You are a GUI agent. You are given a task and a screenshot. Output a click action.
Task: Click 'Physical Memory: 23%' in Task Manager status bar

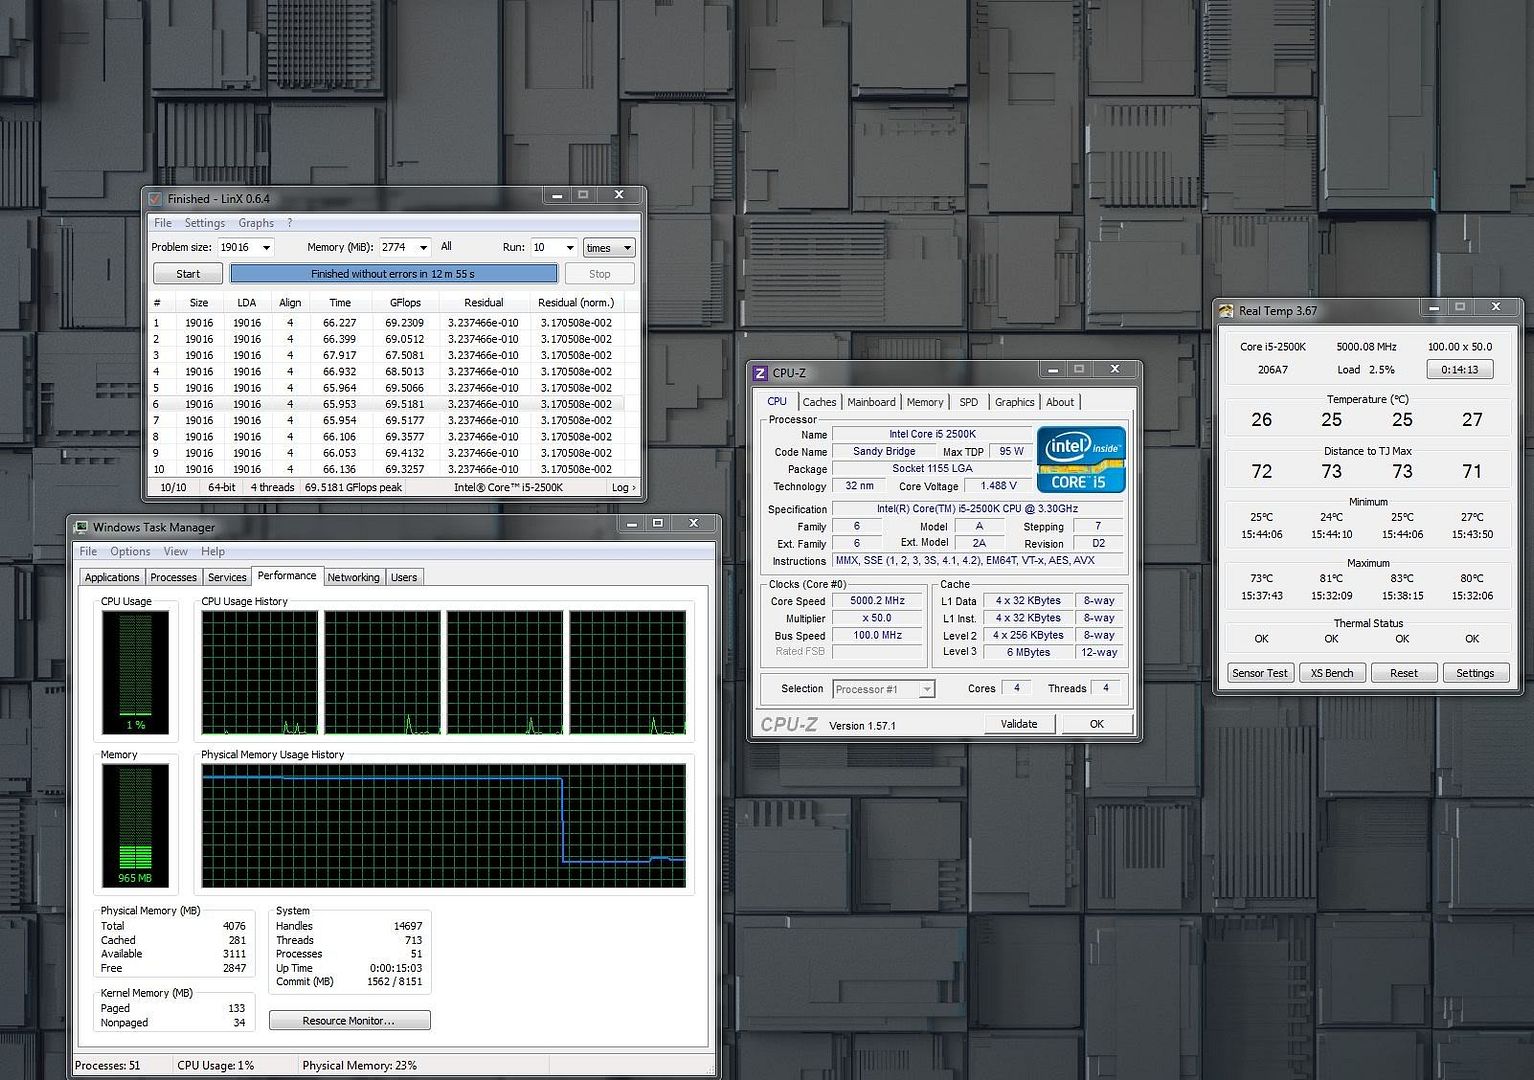tap(359, 1065)
